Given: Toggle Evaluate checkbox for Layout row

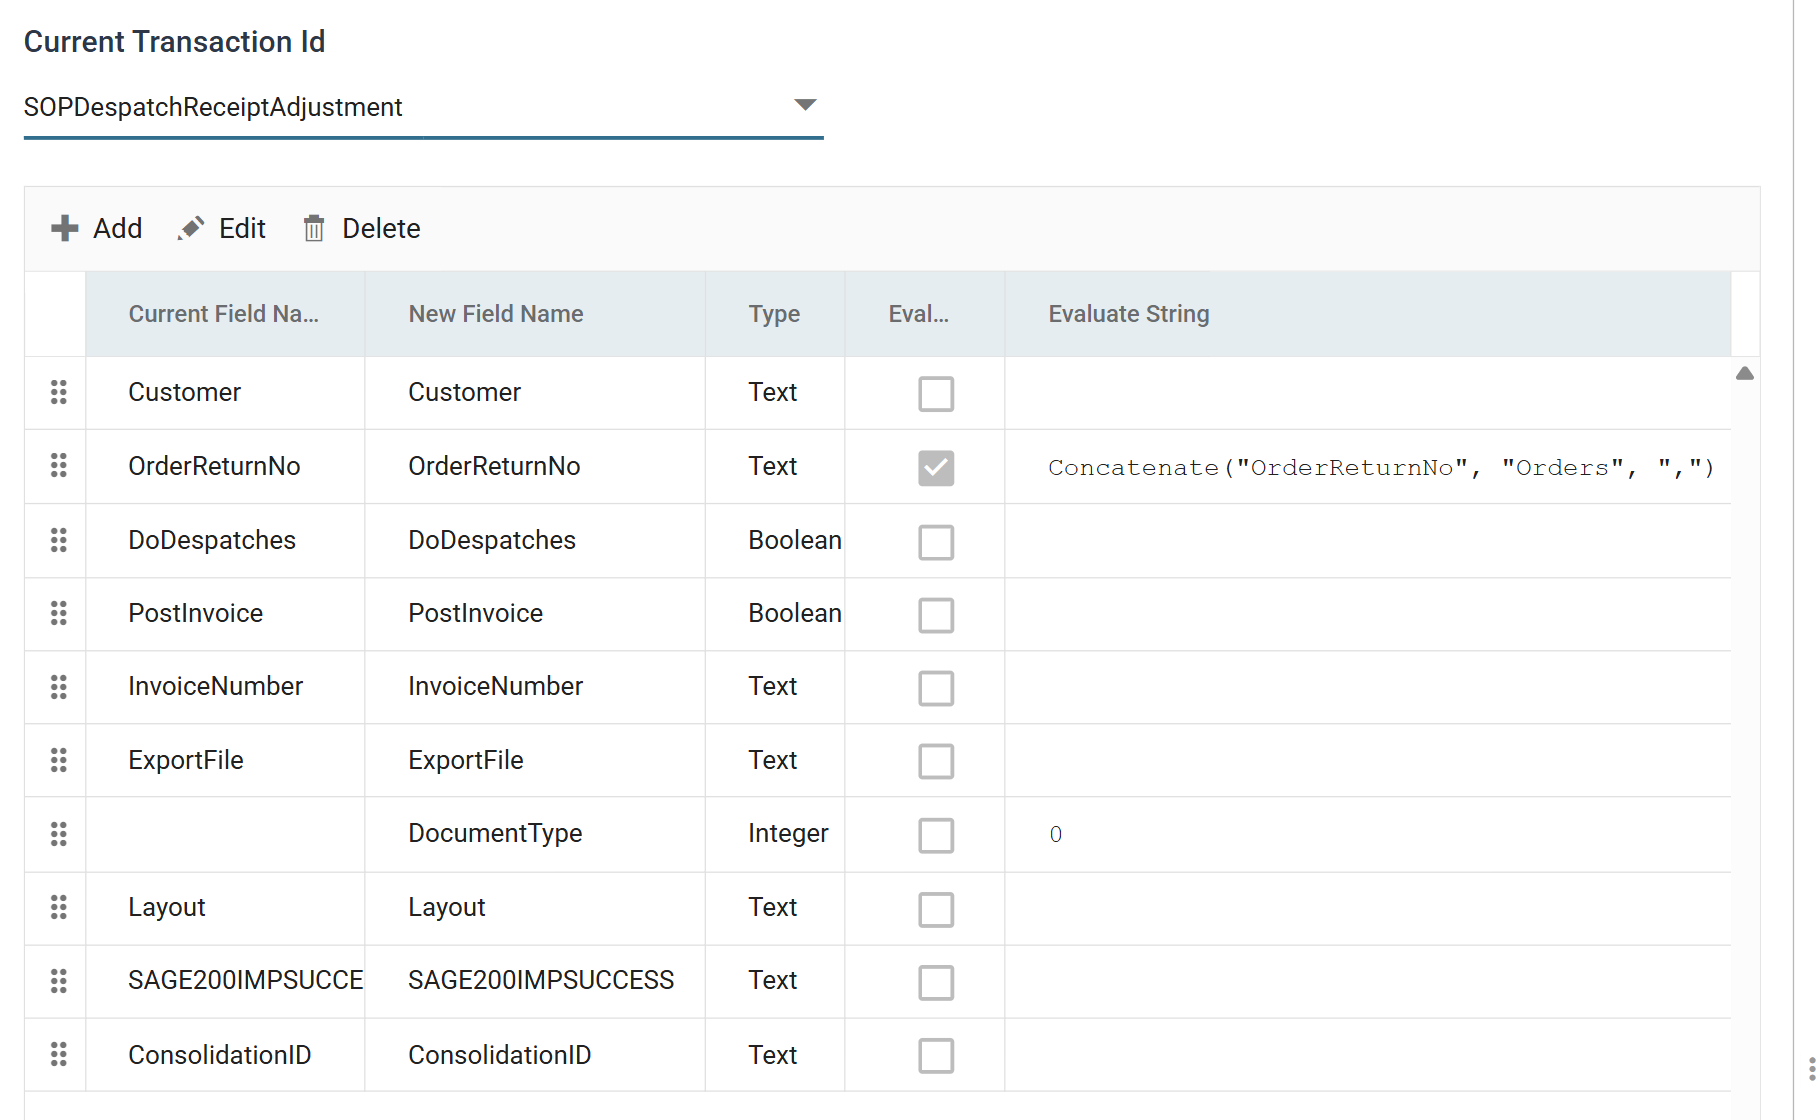Looking at the screenshot, I should click(936, 909).
